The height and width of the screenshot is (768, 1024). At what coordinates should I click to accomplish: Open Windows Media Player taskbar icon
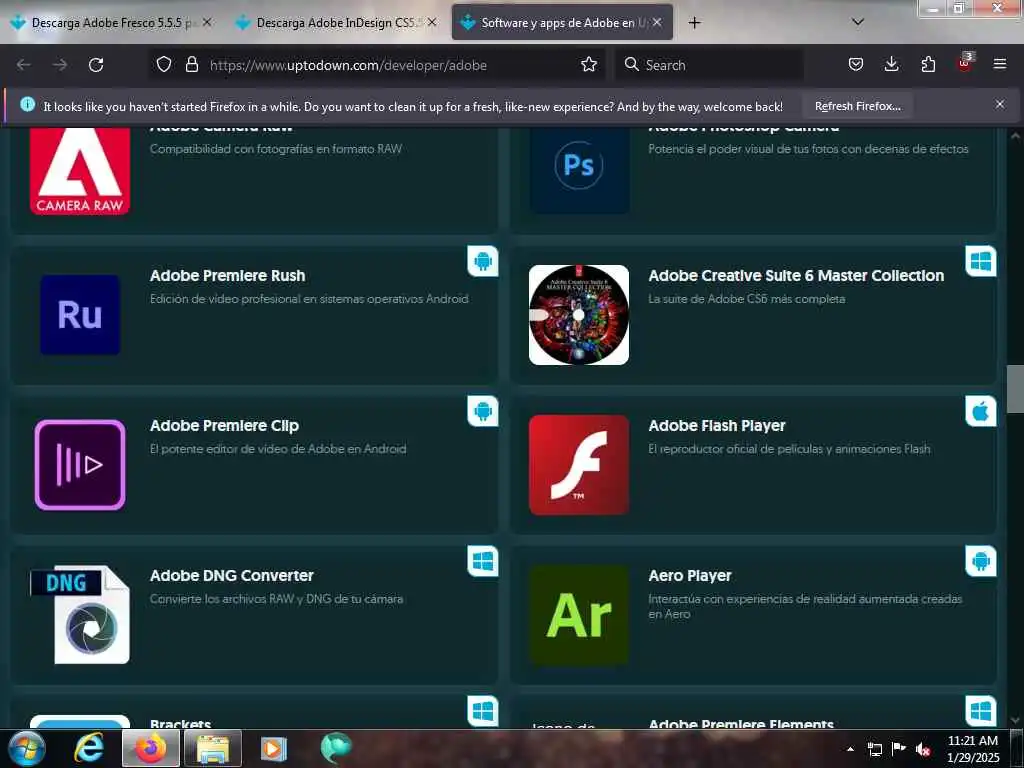pos(274,748)
